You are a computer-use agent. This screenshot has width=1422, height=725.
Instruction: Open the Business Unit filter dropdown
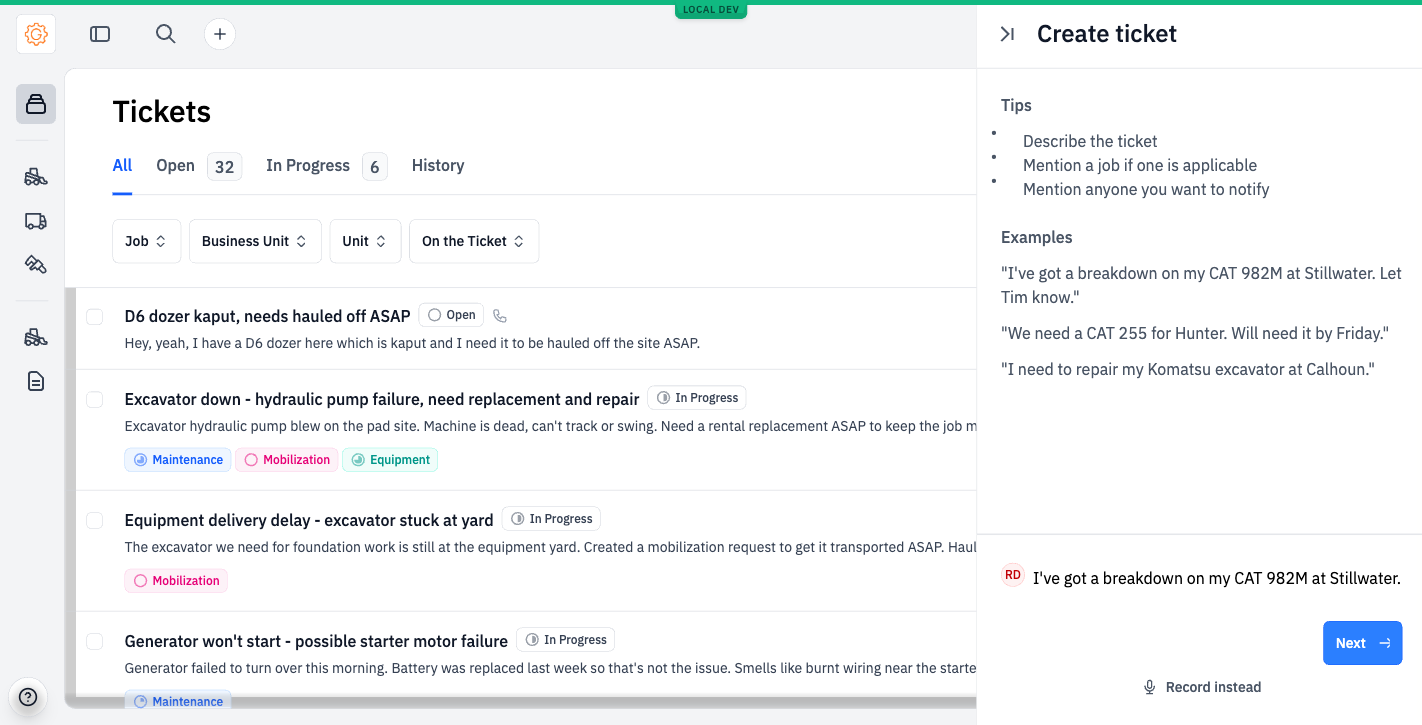click(255, 241)
